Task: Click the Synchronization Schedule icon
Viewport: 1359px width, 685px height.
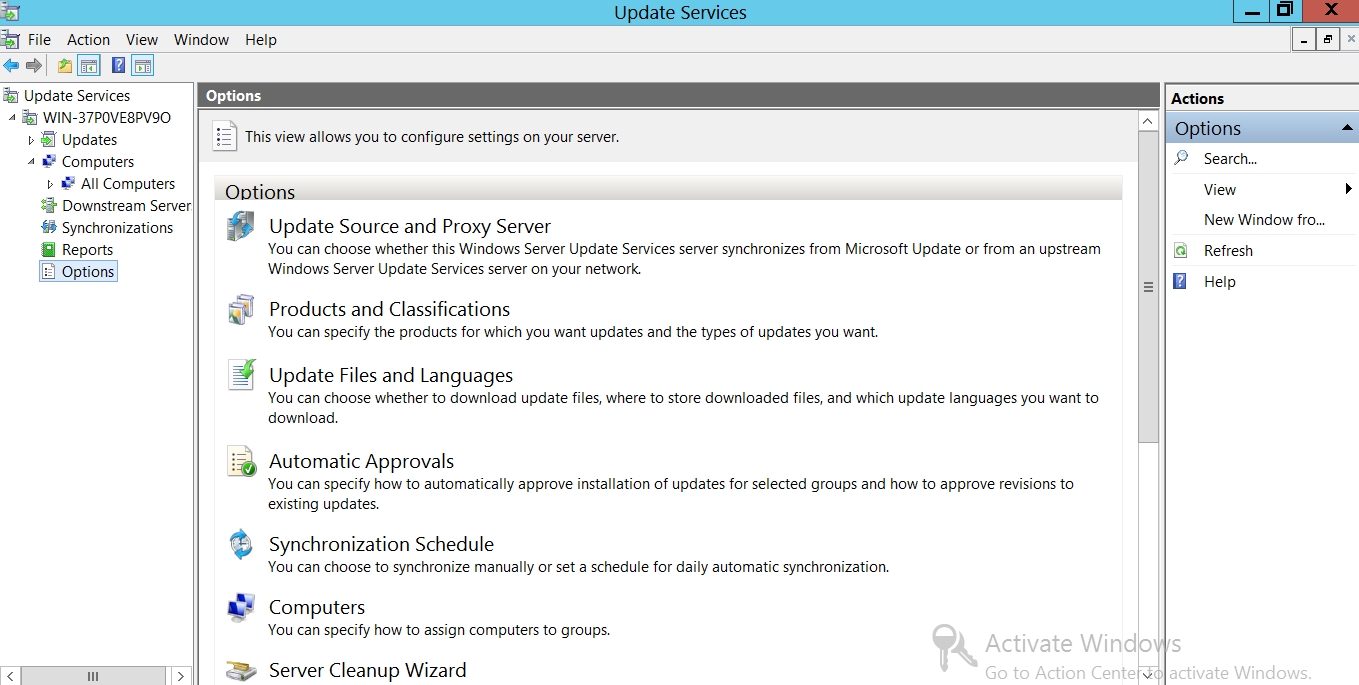Action: point(241,545)
